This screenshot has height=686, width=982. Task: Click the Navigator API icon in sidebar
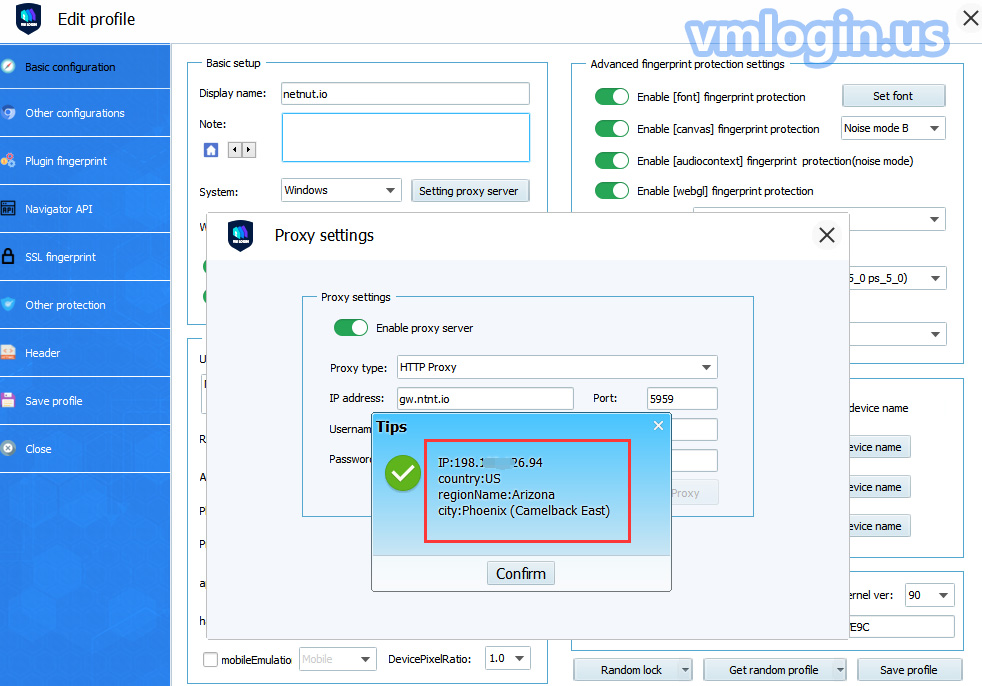click(9, 209)
